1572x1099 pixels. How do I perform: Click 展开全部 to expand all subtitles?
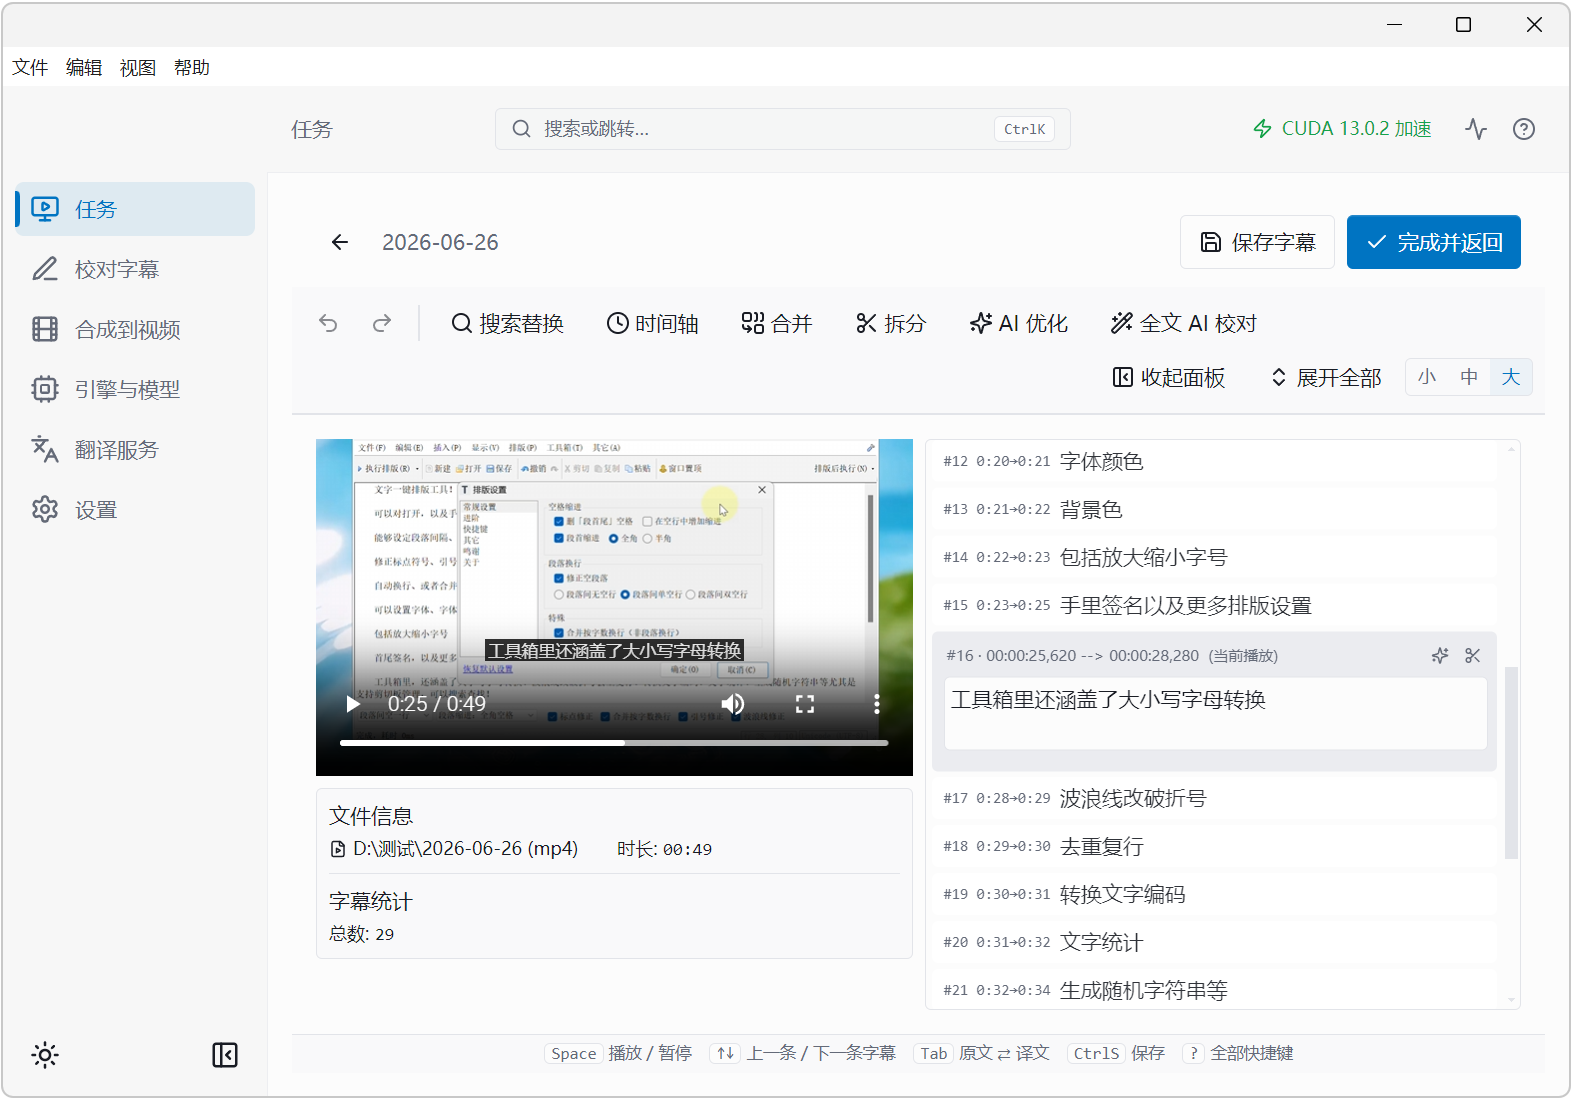(x=1326, y=377)
